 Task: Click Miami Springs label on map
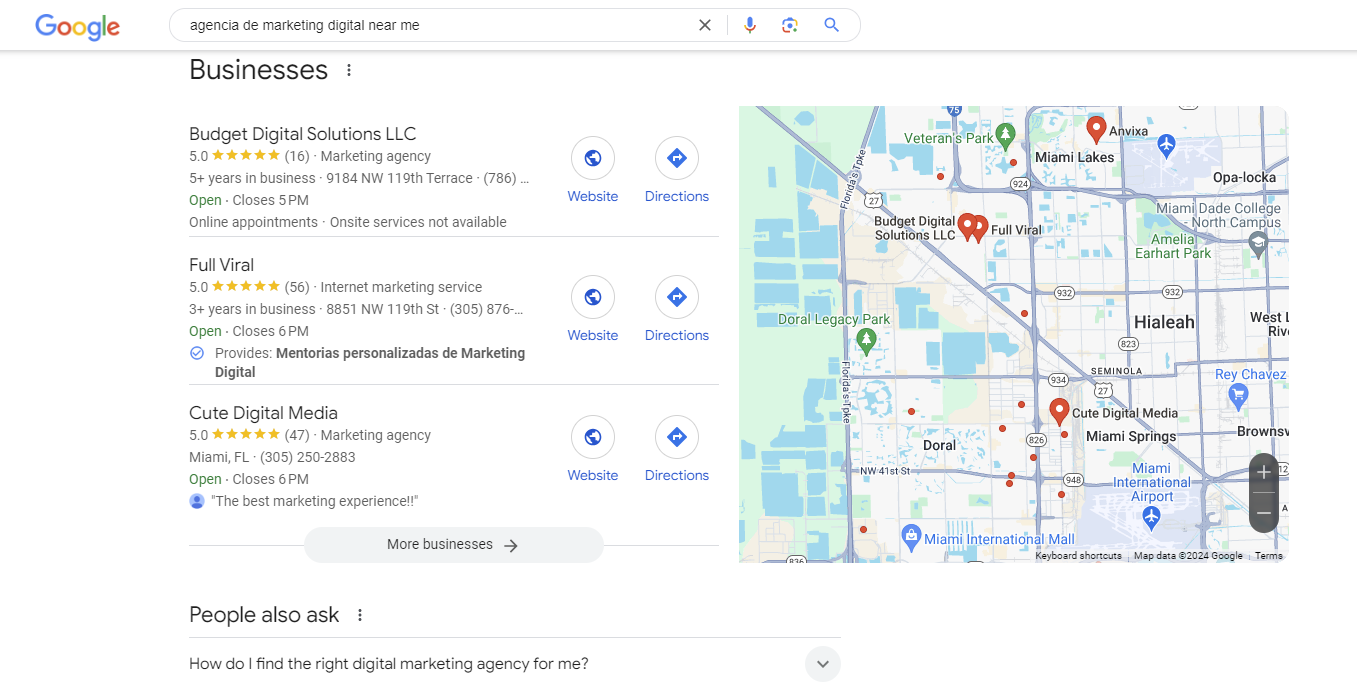[x=1131, y=436]
